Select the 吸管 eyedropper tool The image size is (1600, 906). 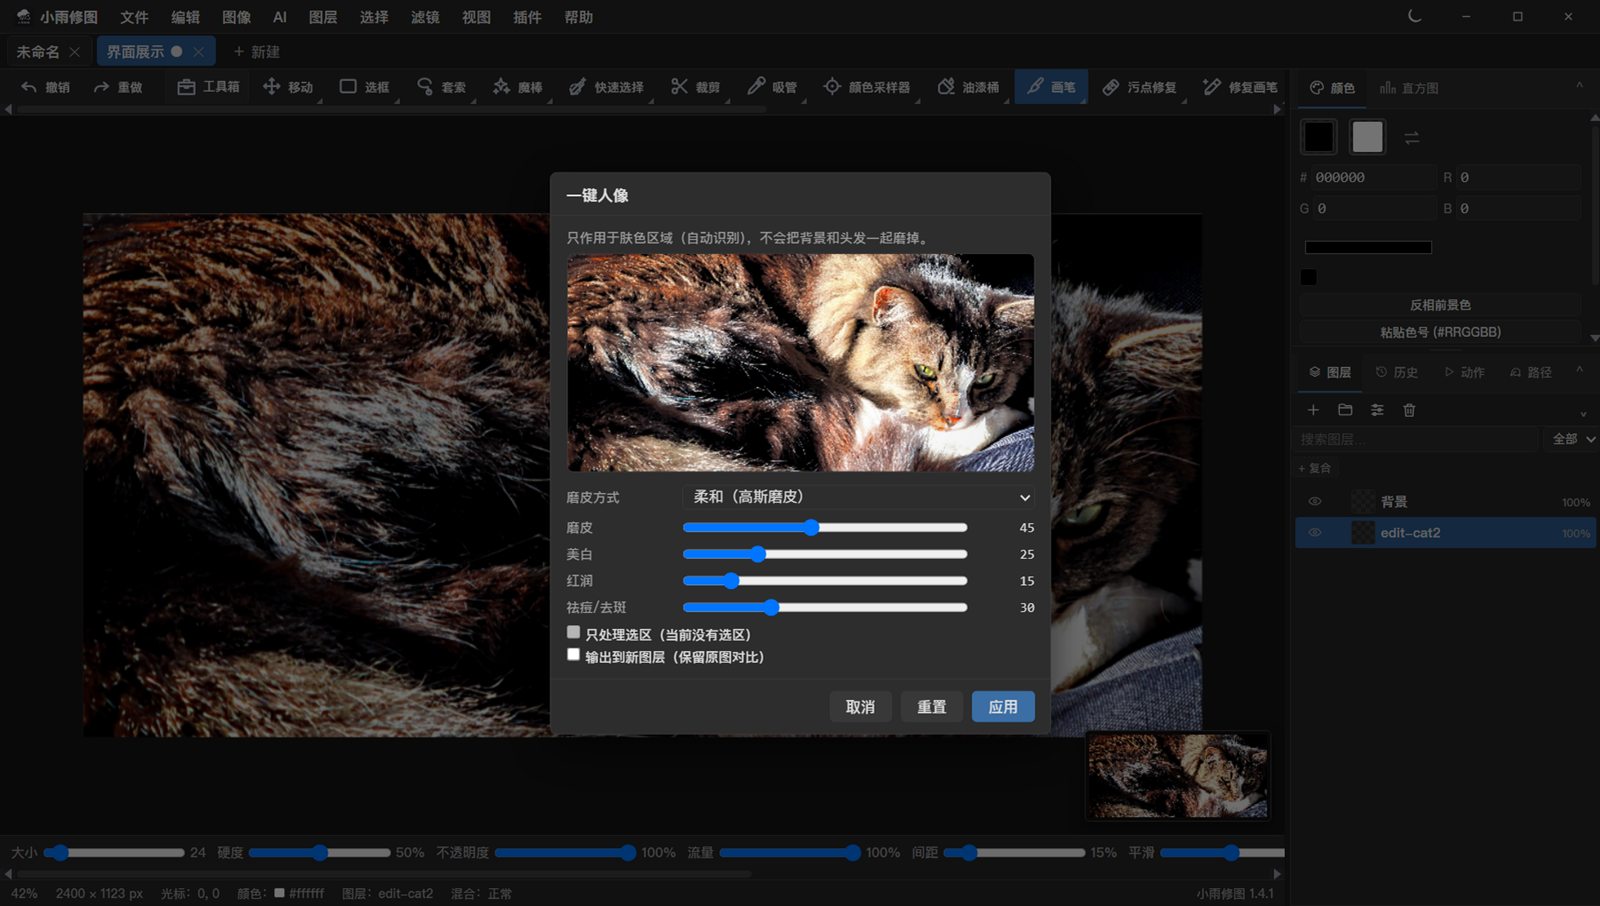[x=772, y=87]
